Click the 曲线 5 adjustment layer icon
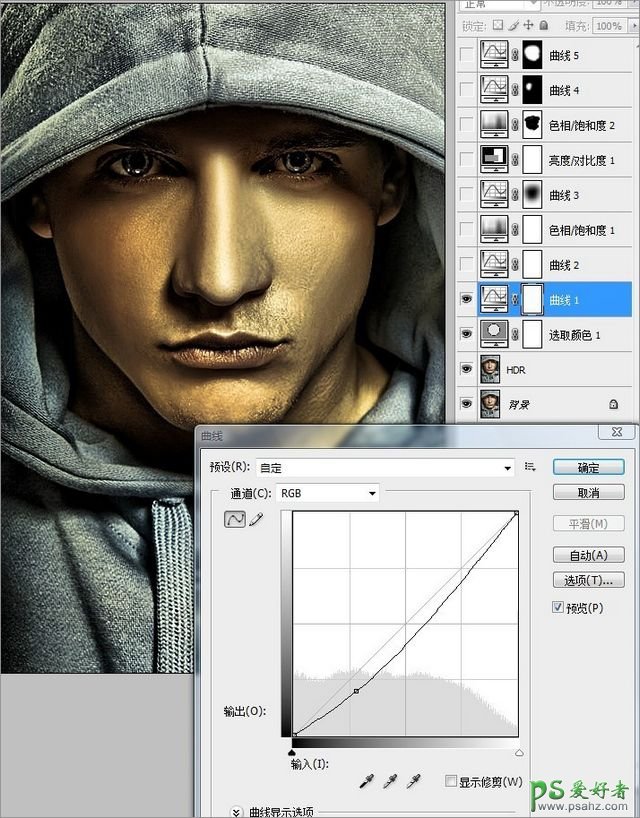Image resolution: width=640 pixels, height=818 pixels. point(494,54)
